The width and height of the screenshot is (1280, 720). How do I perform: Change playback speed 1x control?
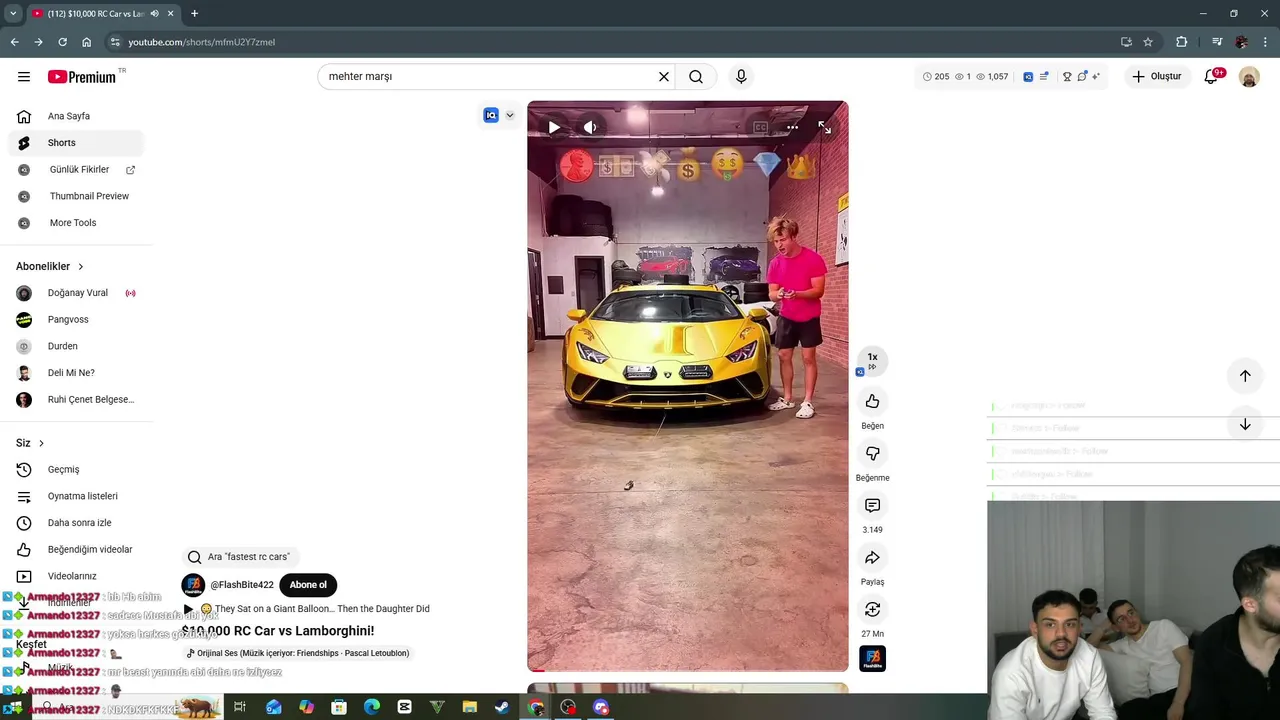coord(872,361)
